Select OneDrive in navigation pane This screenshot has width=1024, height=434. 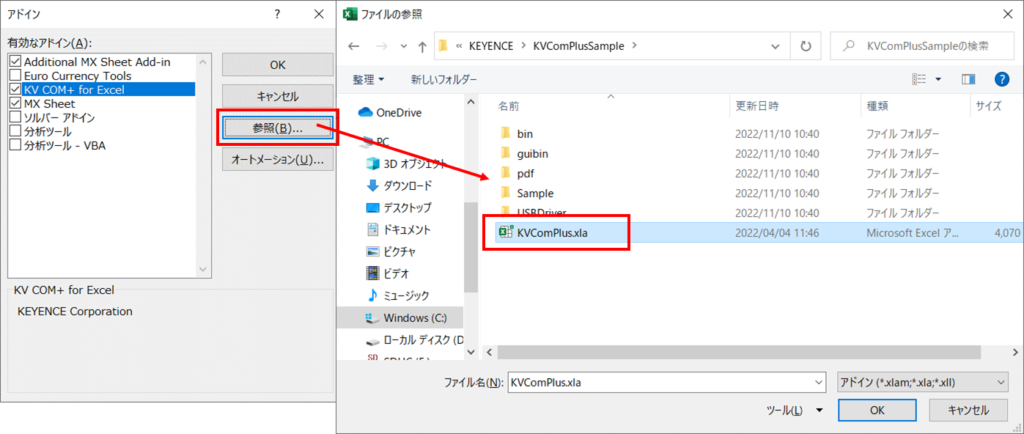(x=390, y=112)
